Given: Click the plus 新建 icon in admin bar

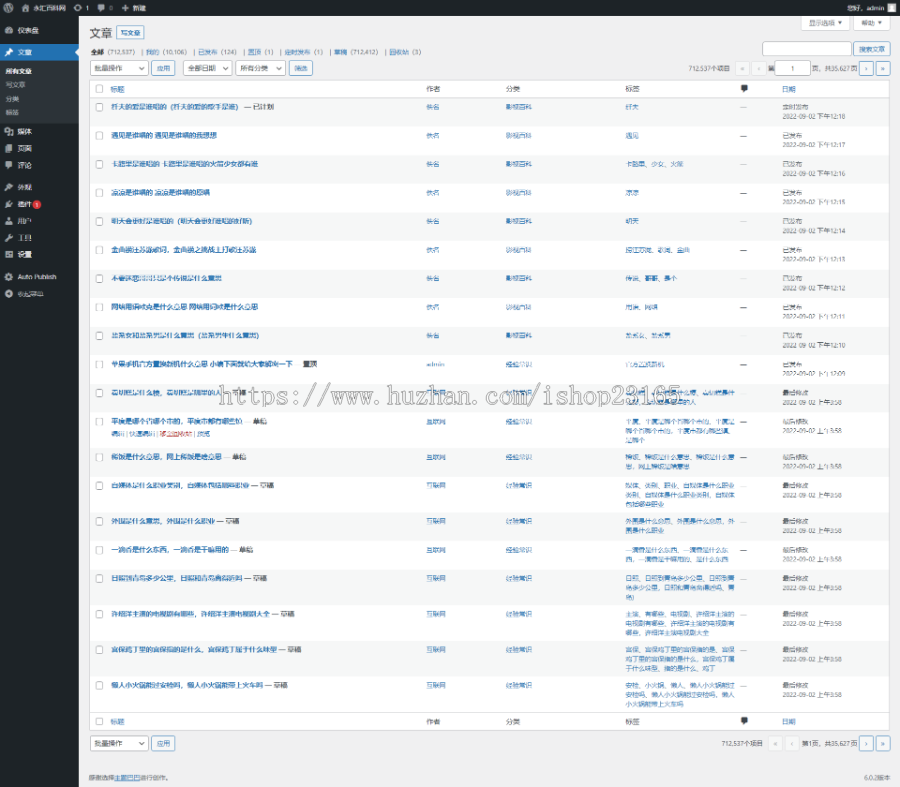Looking at the screenshot, I should 125,8.
